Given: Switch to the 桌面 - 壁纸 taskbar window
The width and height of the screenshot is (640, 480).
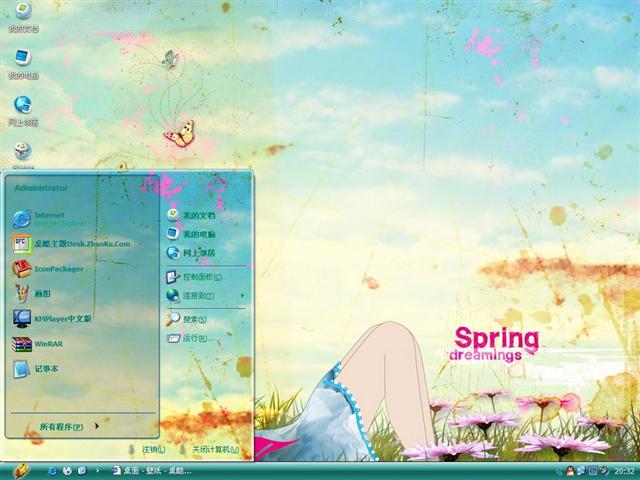Looking at the screenshot, I should point(152,471).
